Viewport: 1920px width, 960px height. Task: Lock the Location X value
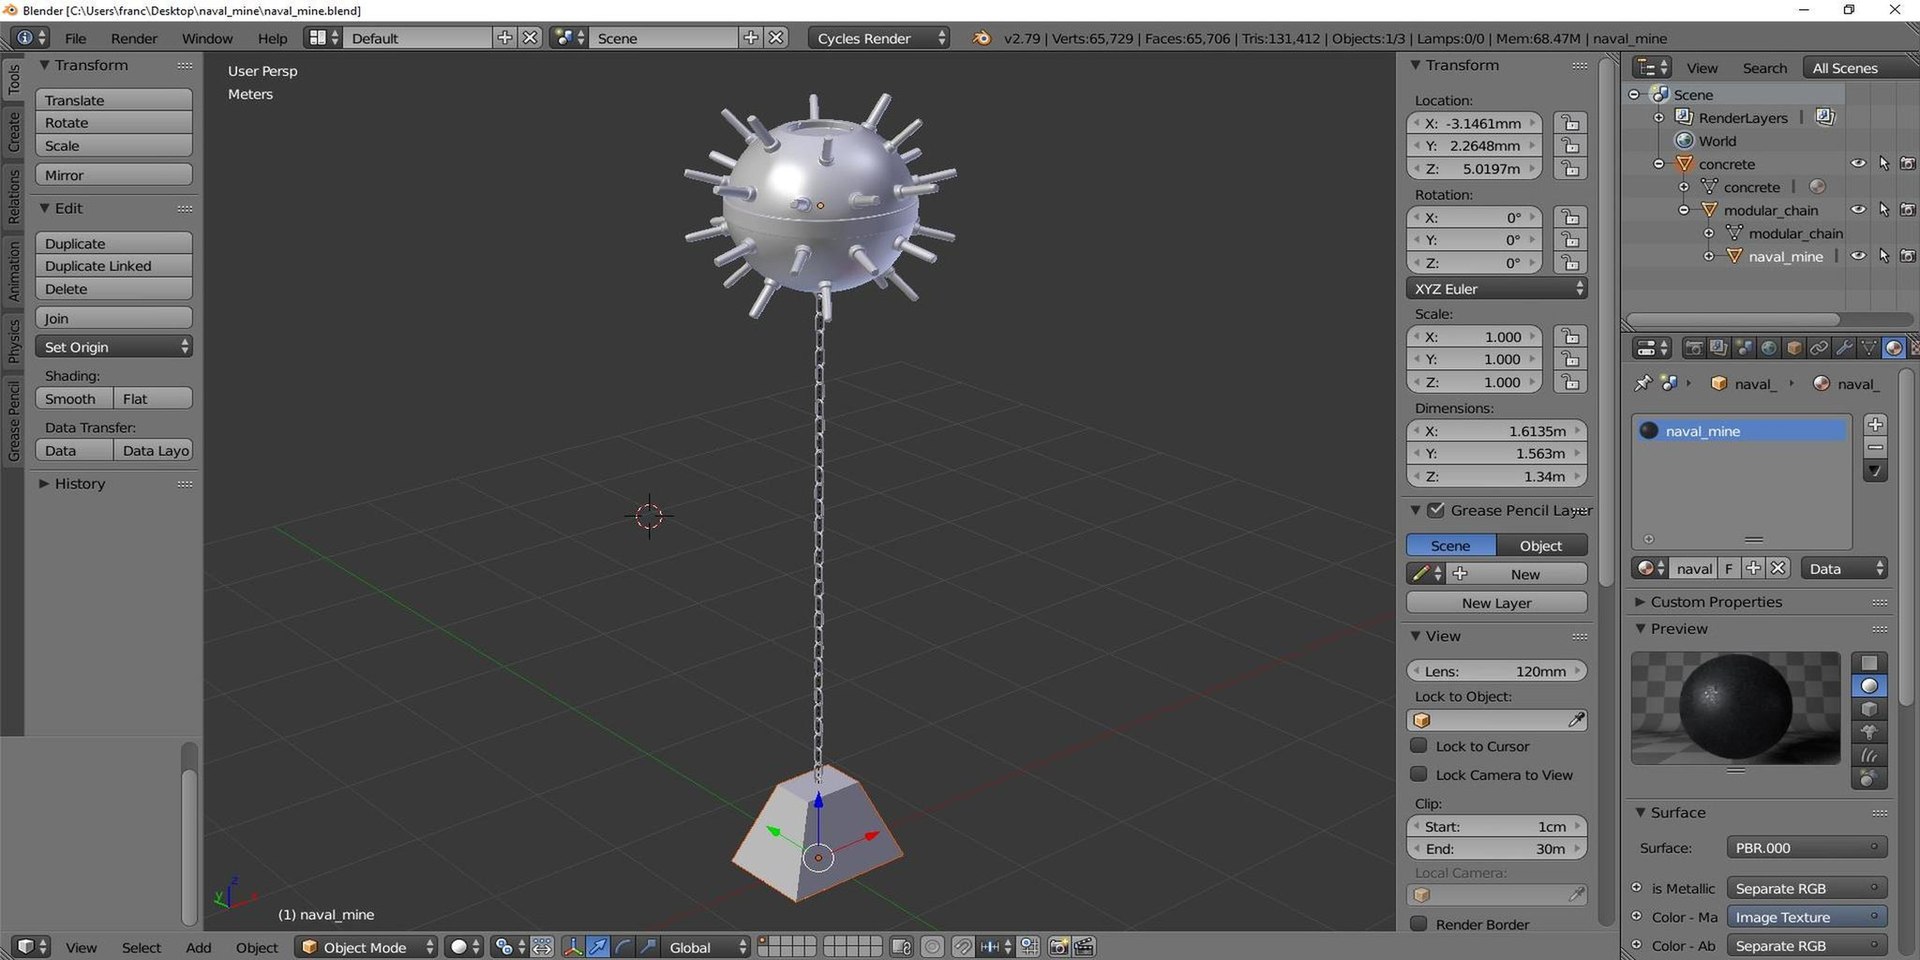pos(1571,123)
